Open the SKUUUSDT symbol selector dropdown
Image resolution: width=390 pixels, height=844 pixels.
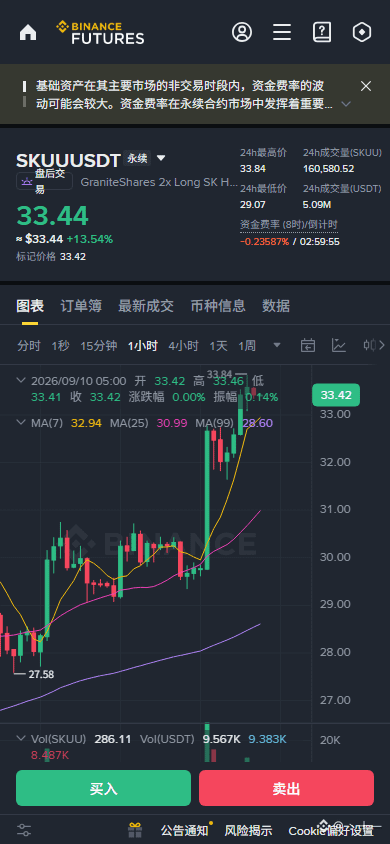tap(161, 158)
